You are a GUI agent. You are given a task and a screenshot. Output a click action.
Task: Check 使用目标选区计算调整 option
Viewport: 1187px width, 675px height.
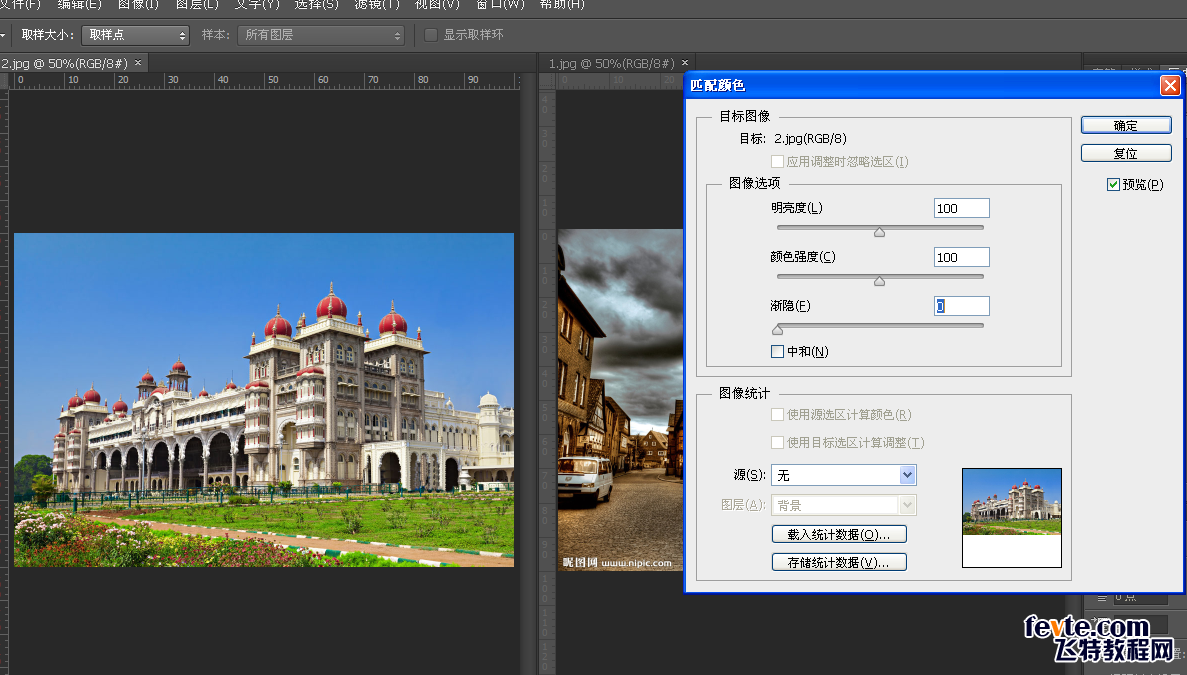pyautogui.click(x=777, y=443)
